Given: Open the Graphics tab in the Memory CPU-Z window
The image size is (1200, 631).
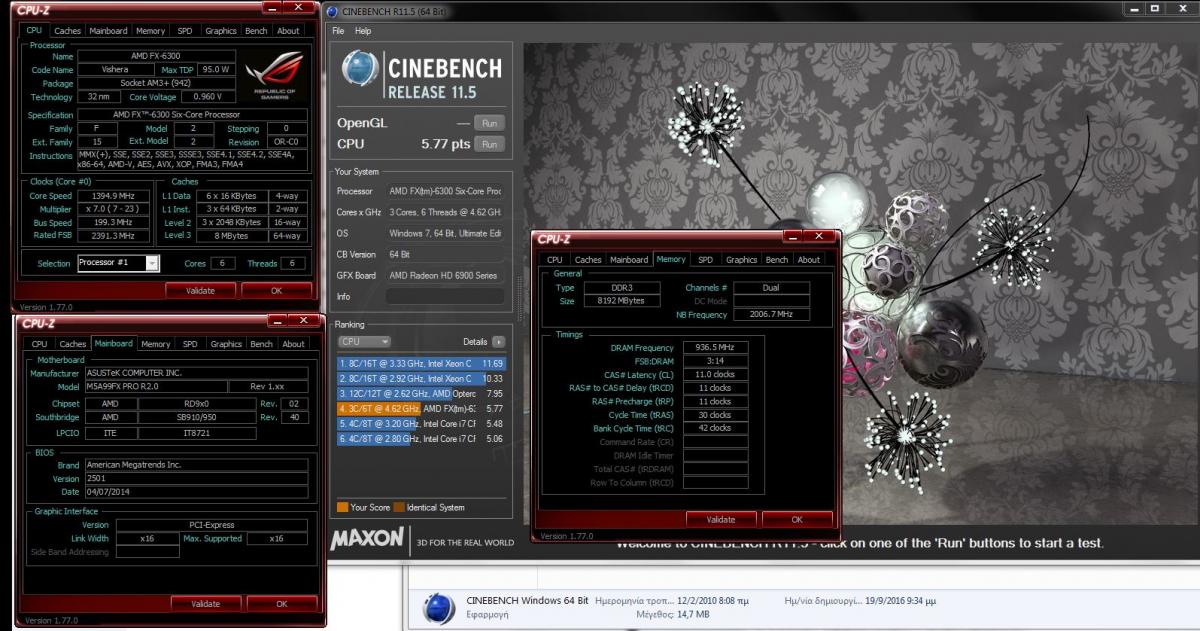Looking at the screenshot, I should [x=741, y=260].
